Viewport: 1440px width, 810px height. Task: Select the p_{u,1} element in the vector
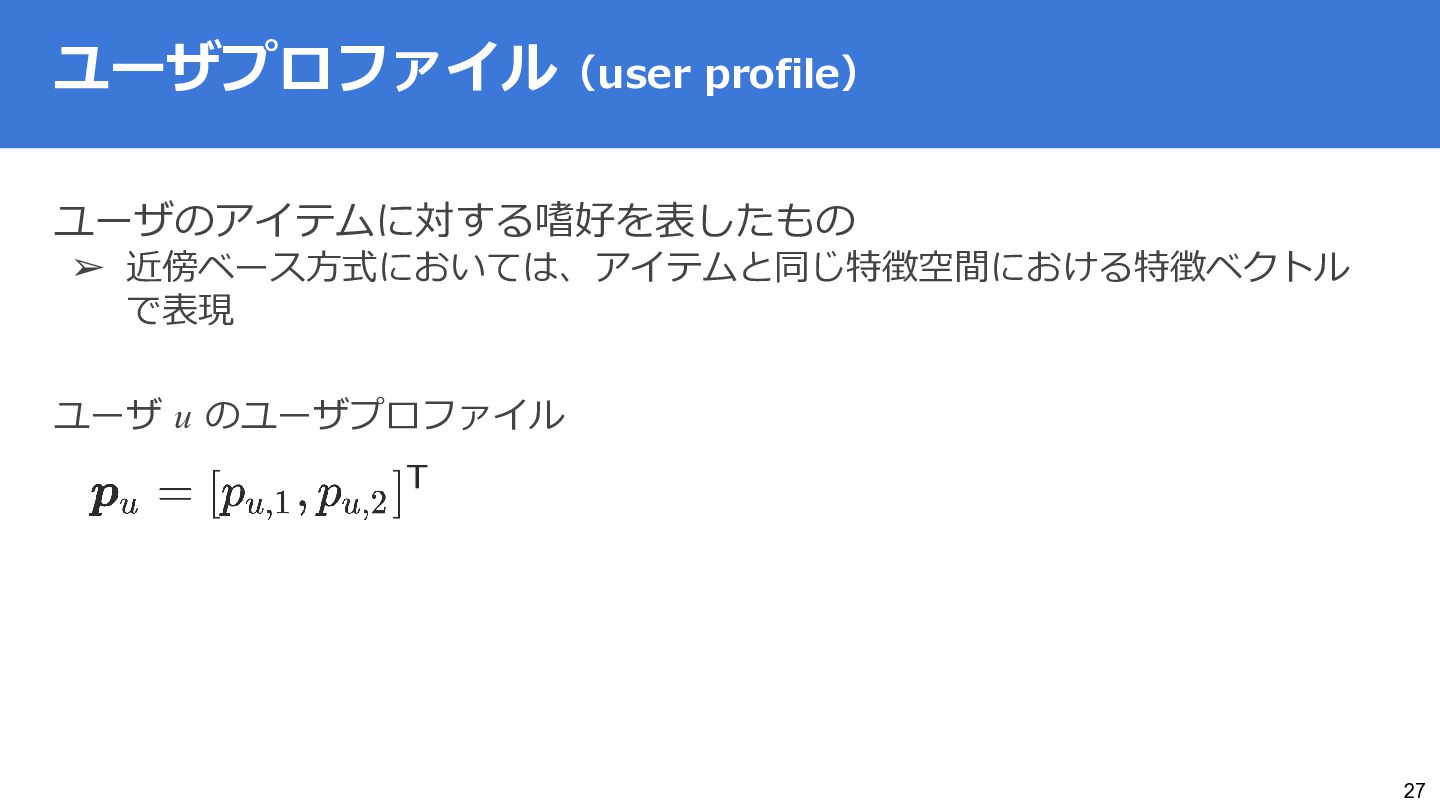click(x=257, y=499)
